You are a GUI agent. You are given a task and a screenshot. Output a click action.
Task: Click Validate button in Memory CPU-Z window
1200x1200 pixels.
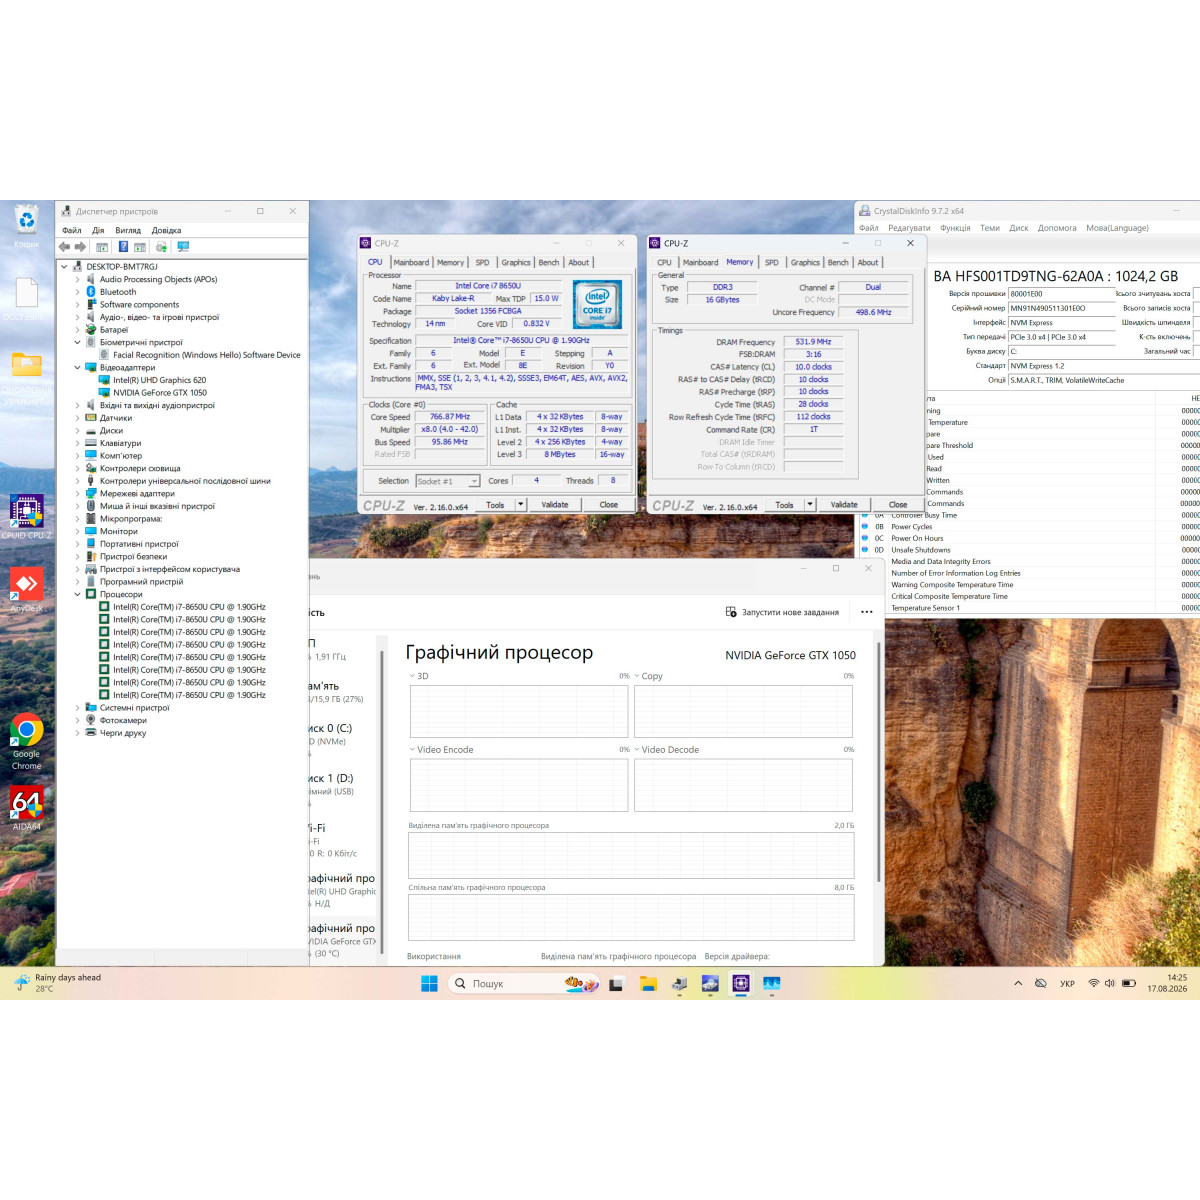click(844, 505)
